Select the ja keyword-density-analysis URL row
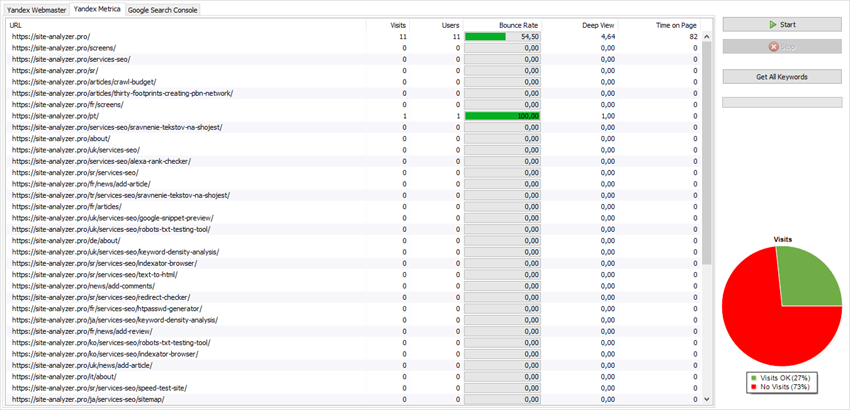This screenshot has width=850, height=410. [x=355, y=320]
